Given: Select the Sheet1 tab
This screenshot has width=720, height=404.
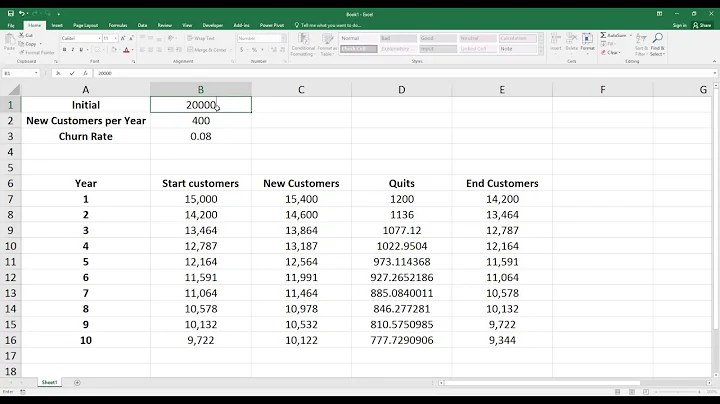Looking at the screenshot, I should tap(49, 382).
